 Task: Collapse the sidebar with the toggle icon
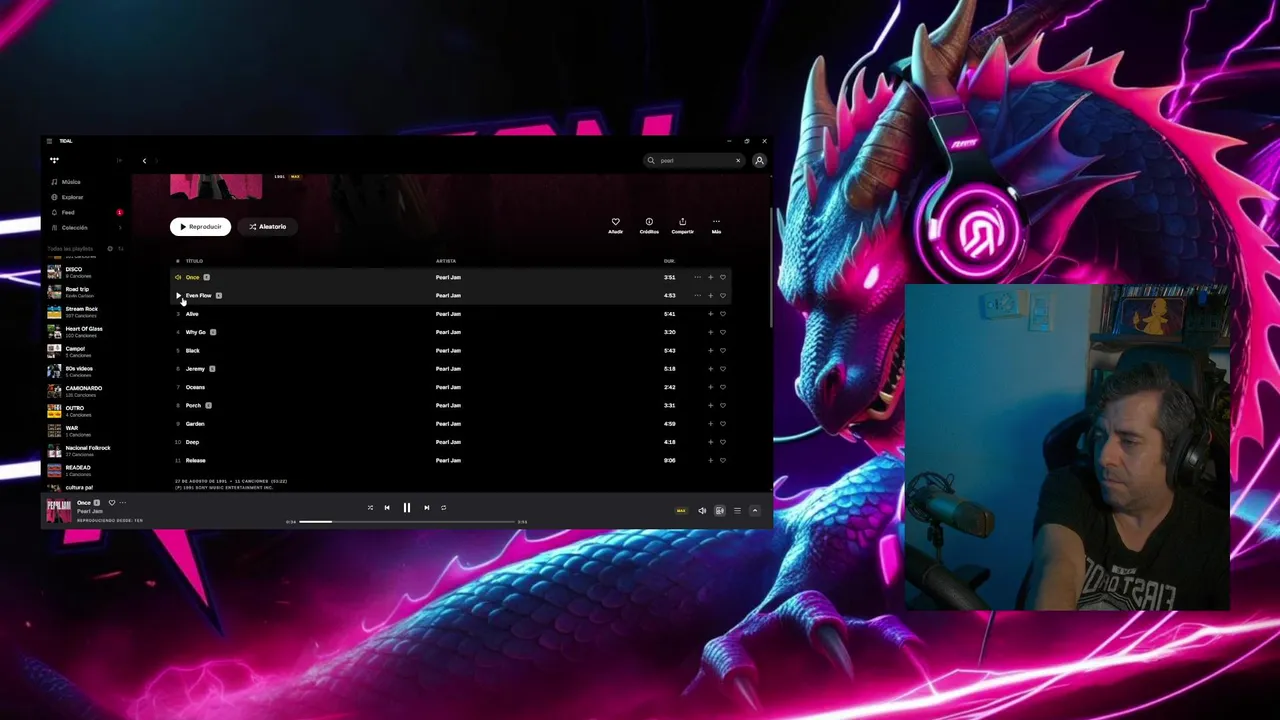click(119, 160)
